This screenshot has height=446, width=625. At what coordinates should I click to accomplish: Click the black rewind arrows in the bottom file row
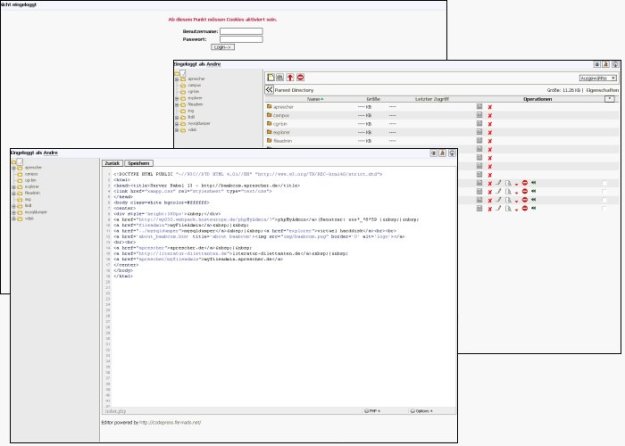tap(534, 208)
